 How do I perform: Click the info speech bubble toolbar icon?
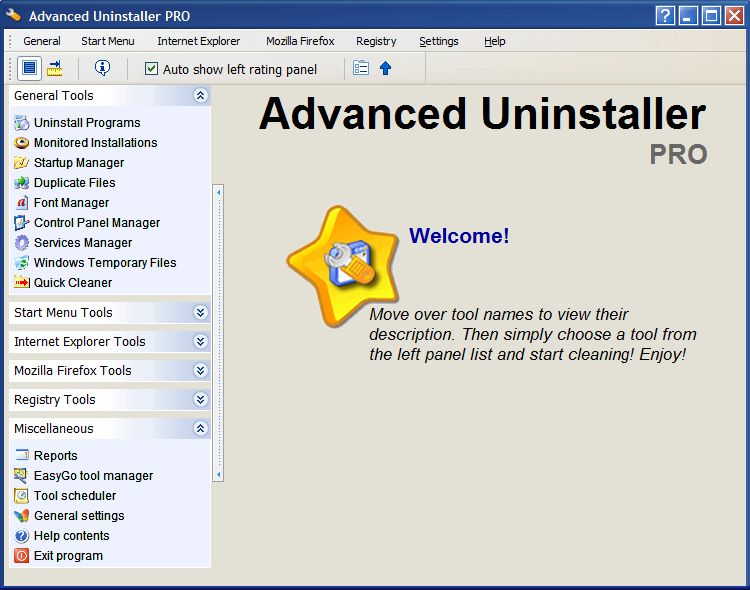click(102, 68)
